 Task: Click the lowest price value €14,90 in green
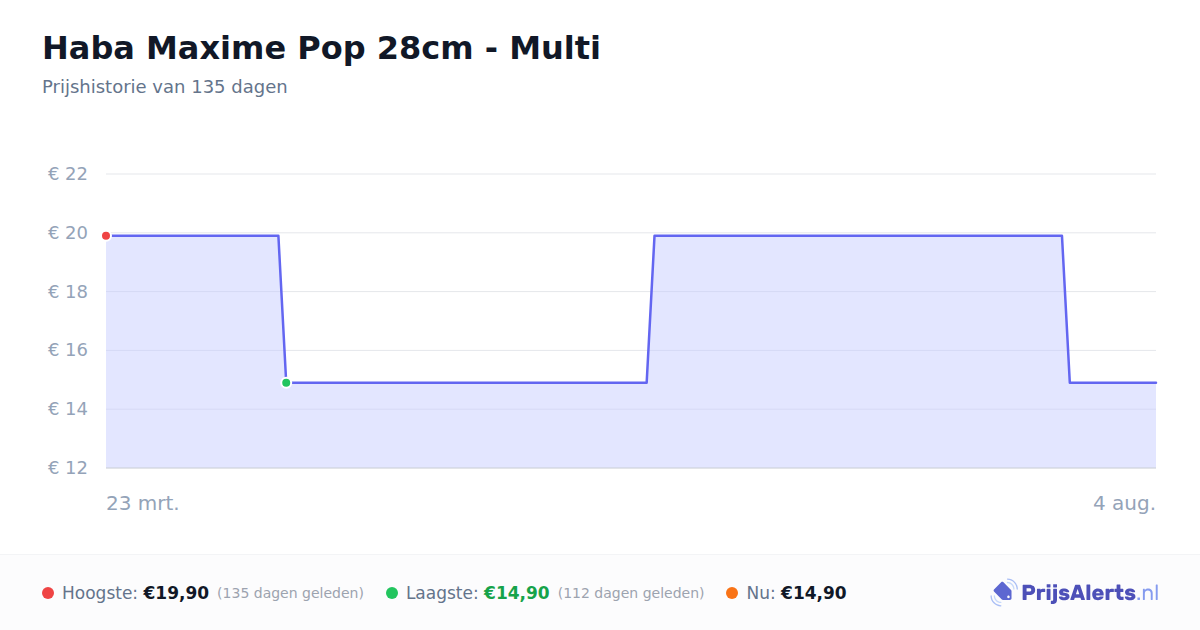click(517, 593)
